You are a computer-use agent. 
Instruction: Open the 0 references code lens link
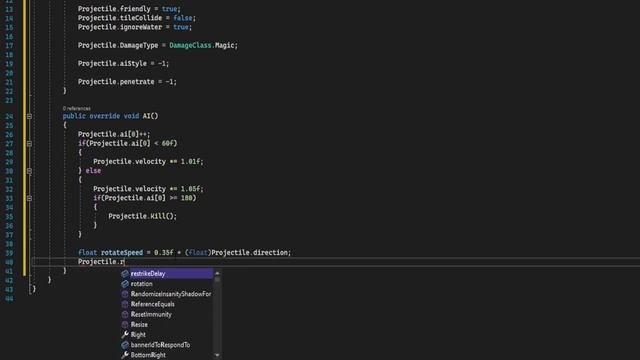77,109
